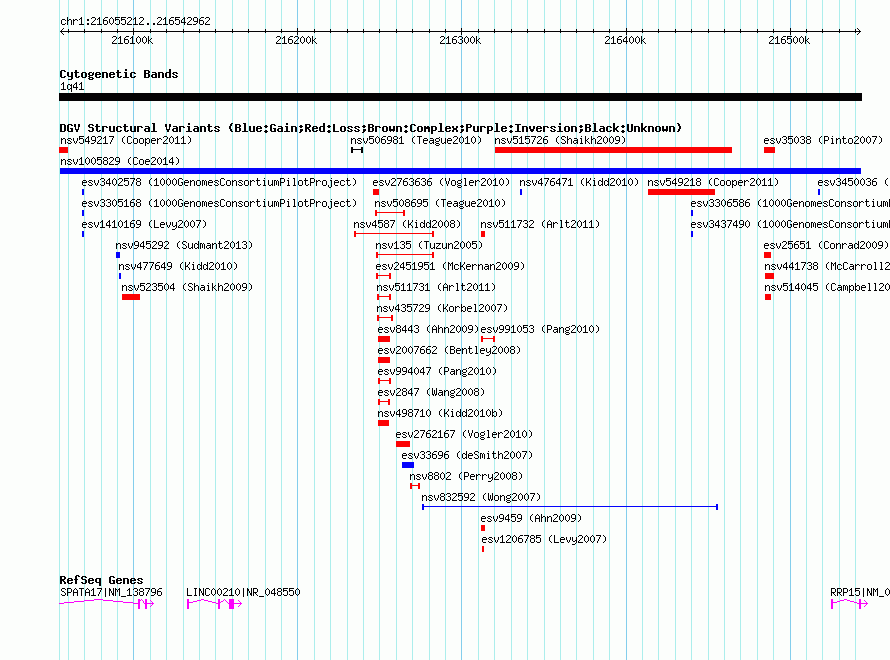
Task: Click the nsv549217 (Cooper2011) variant label
Action: tap(126, 140)
